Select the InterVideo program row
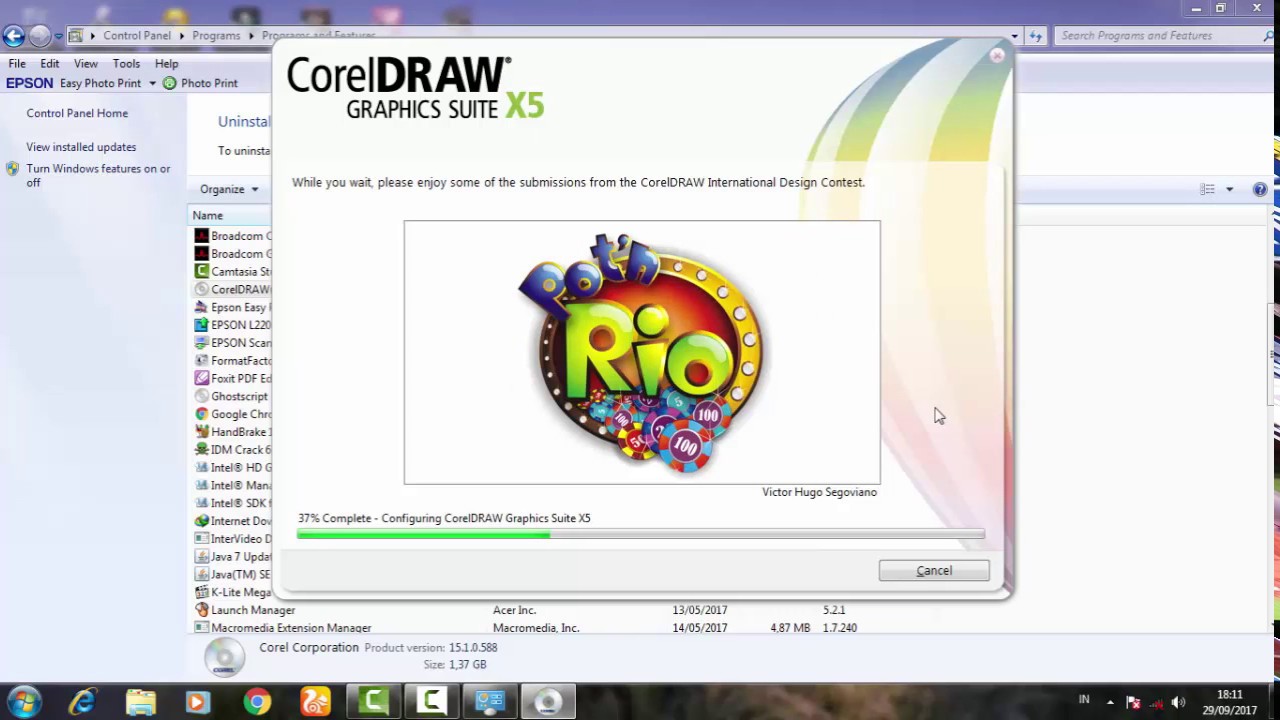 click(232, 539)
